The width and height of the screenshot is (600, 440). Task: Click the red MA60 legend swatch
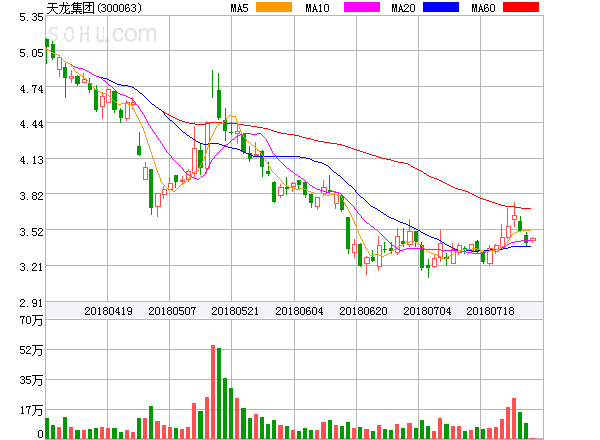pos(521,7)
